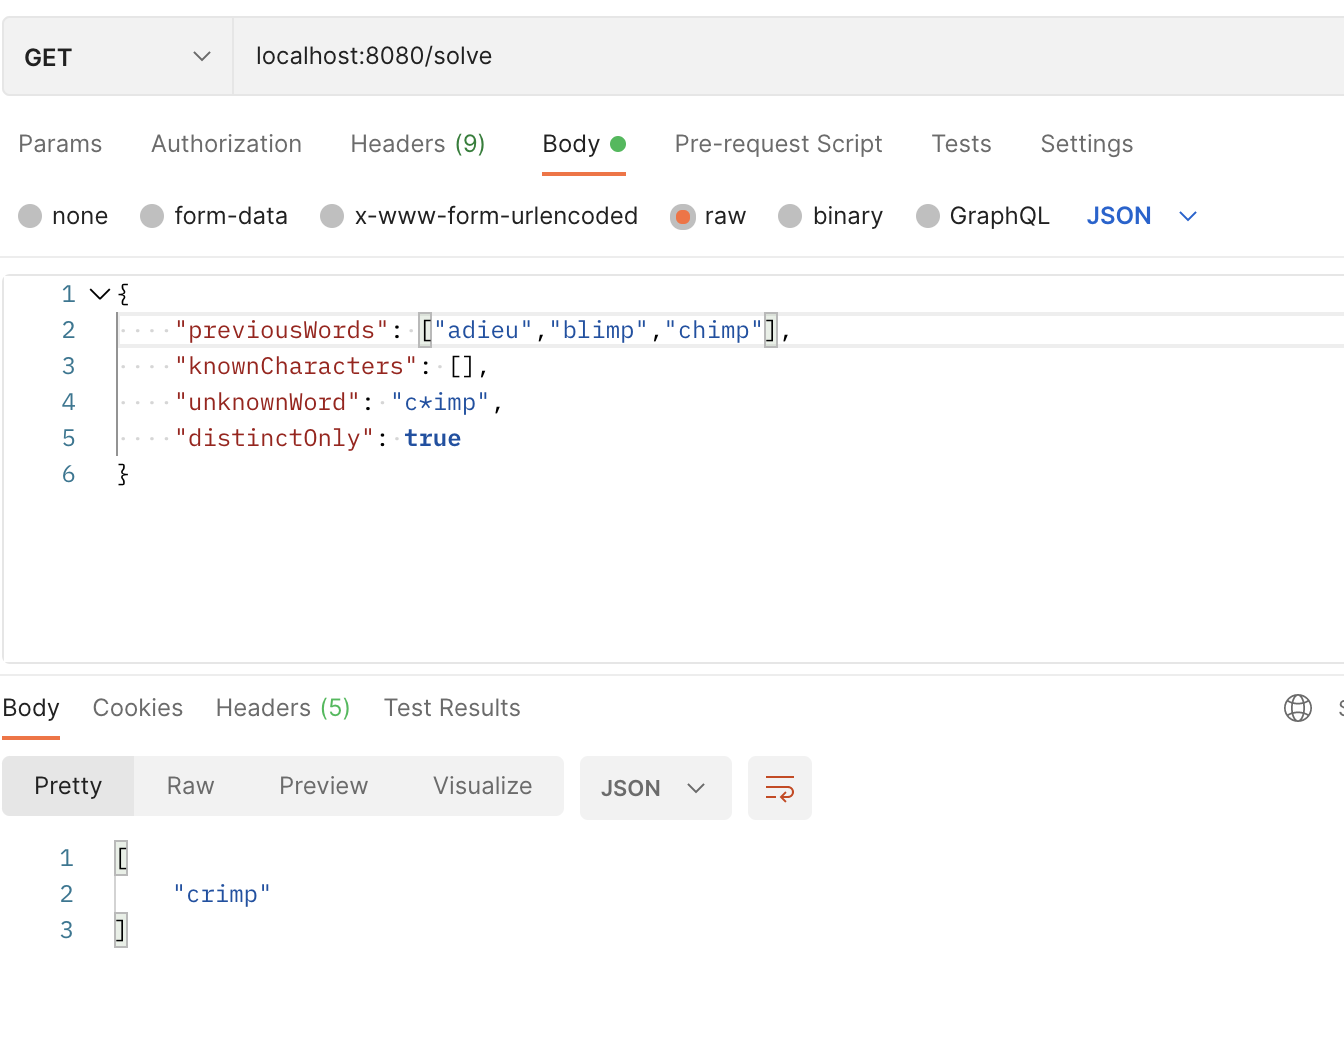This screenshot has width=1344, height=1062.
Task: Switch to the Authorization tab
Action: point(226,143)
